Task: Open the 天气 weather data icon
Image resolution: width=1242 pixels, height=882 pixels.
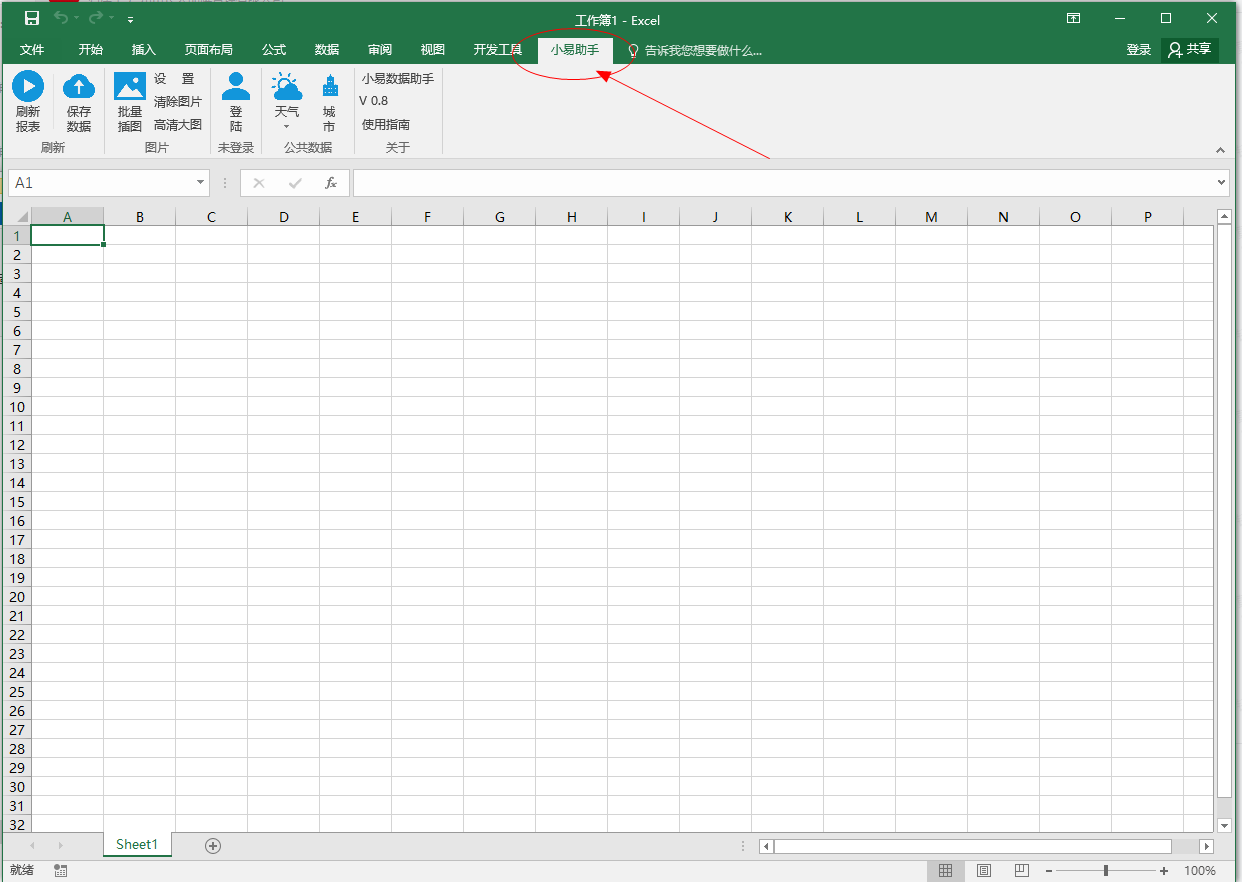Action: click(x=287, y=87)
